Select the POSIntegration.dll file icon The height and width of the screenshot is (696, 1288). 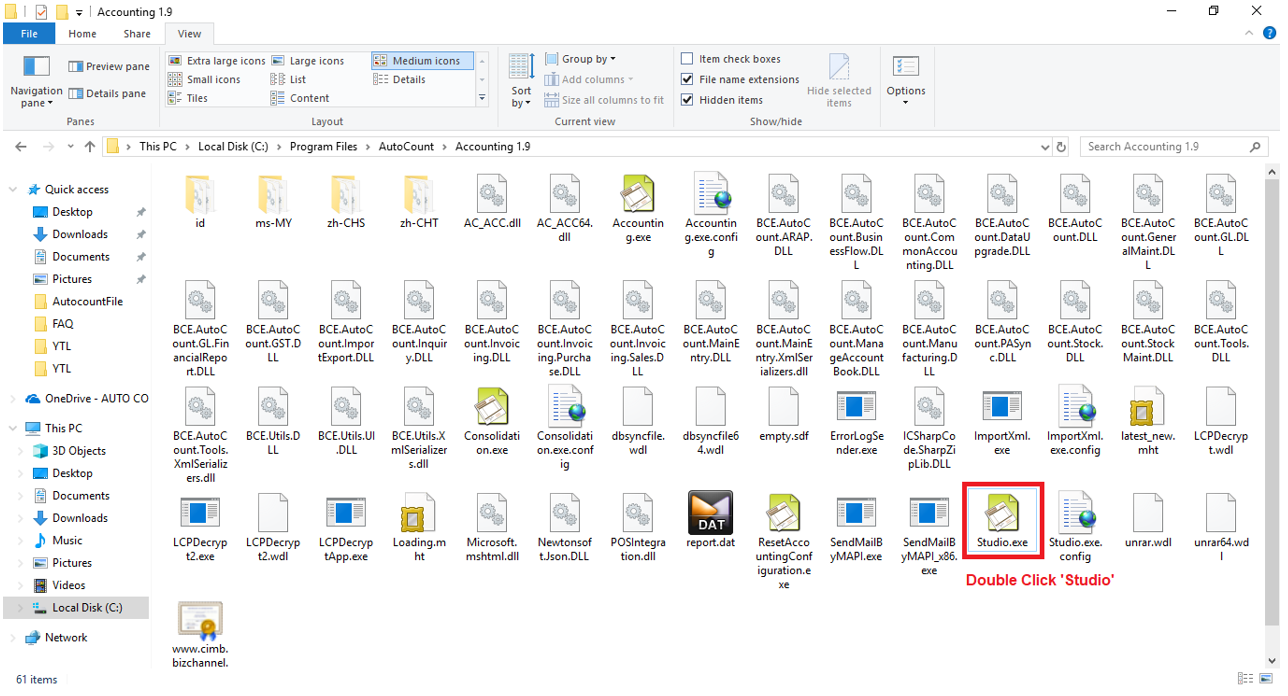coord(637,511)
